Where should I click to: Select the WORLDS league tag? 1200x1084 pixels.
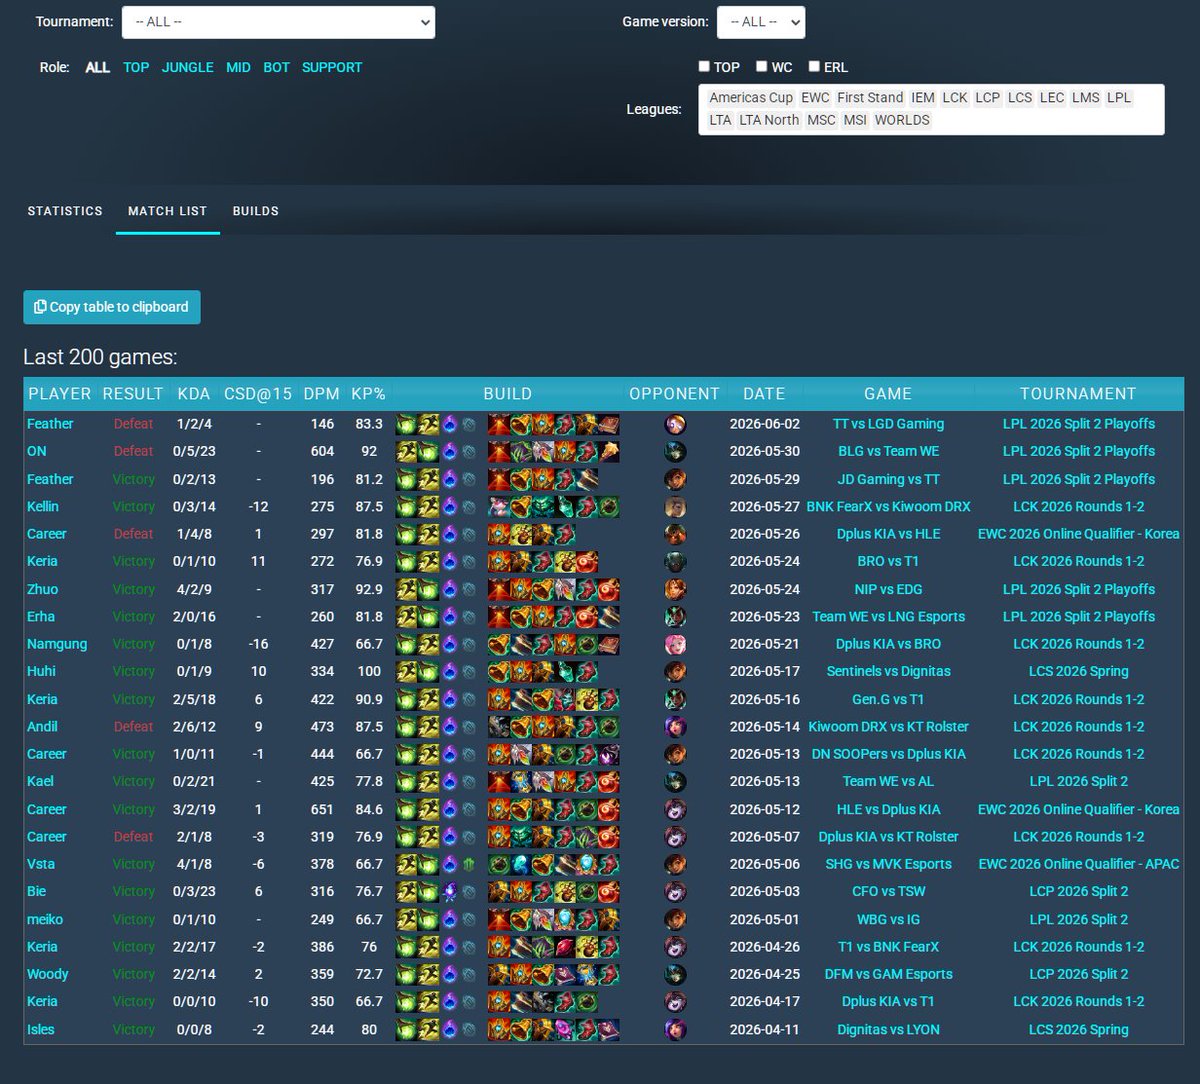click(x=902, y=120)
